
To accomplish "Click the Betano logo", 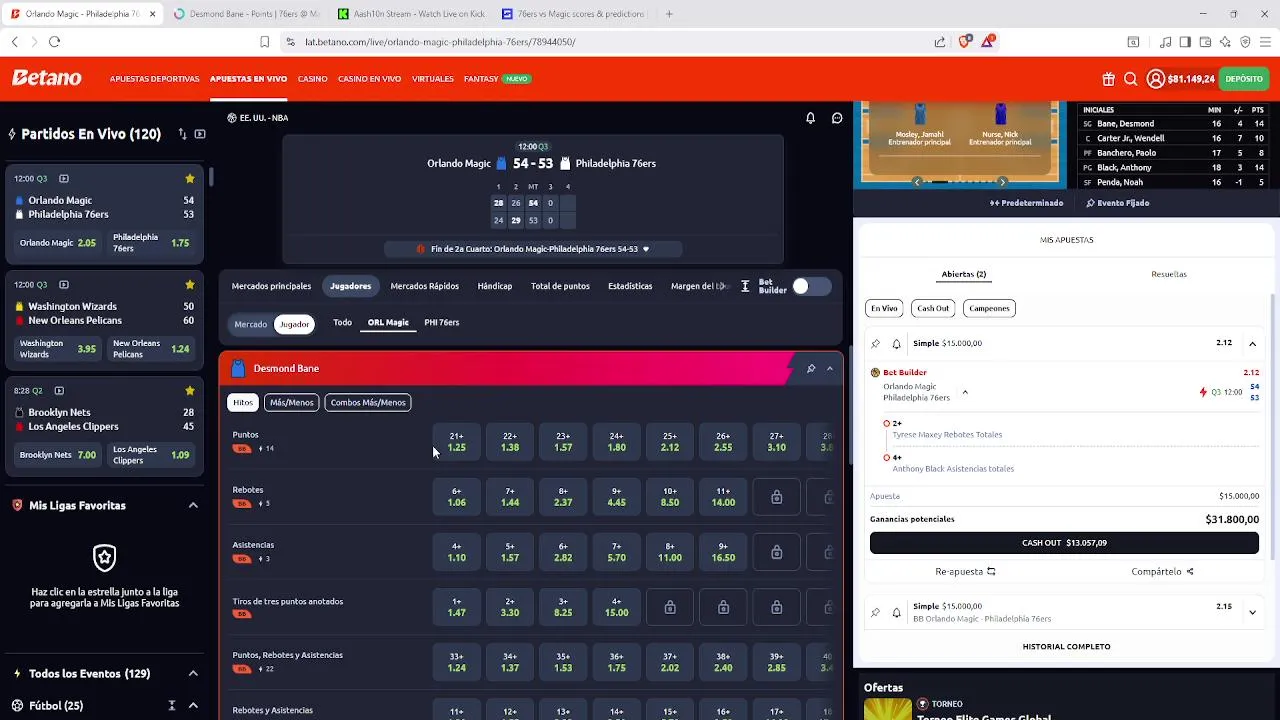I will [x=47, y=78].
